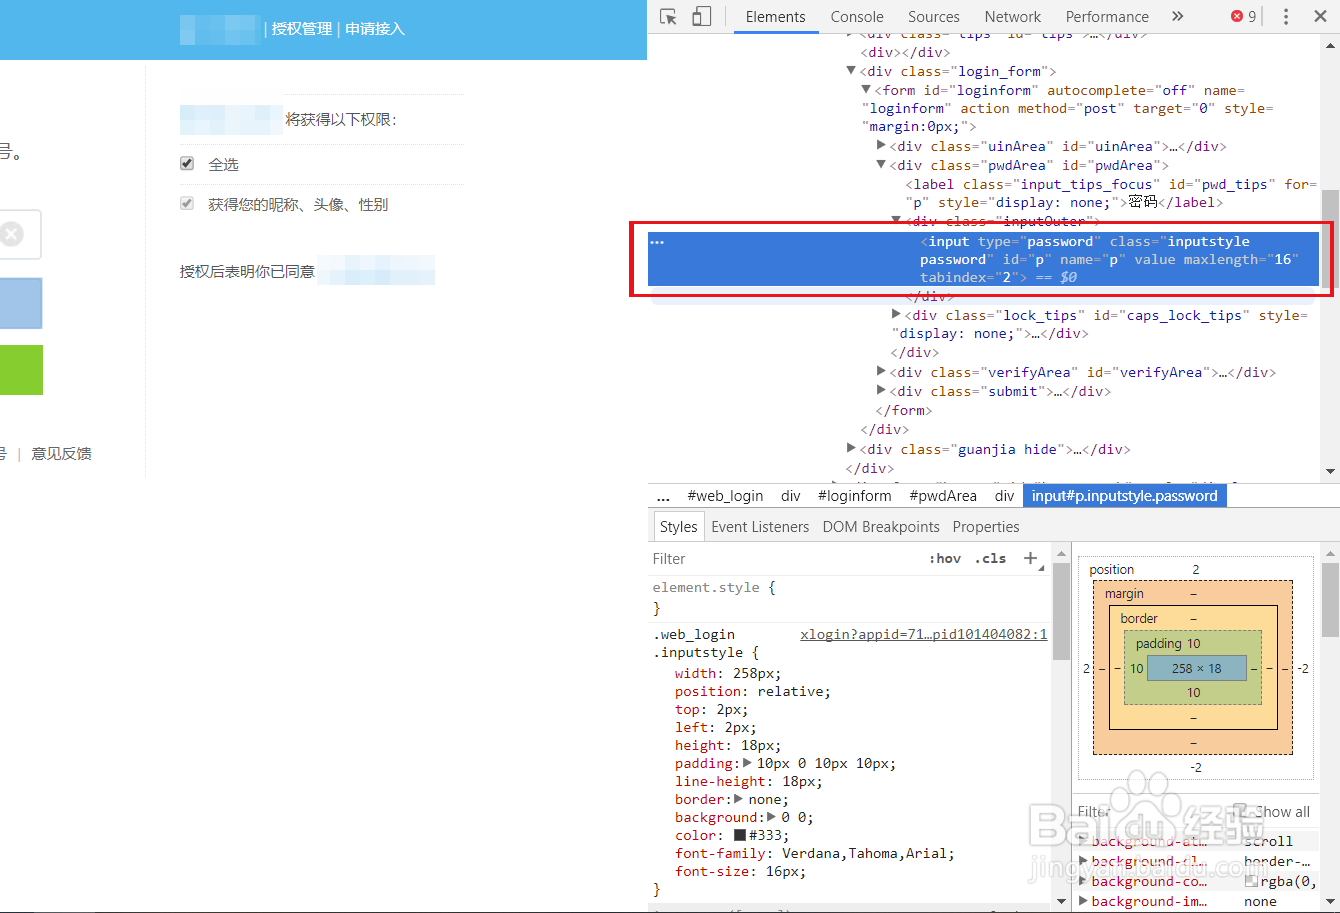Screen dimensions: 1340x913
Task: Toggle the .cls class editor button
Action: pyautogui.click(x=990, y=559)
